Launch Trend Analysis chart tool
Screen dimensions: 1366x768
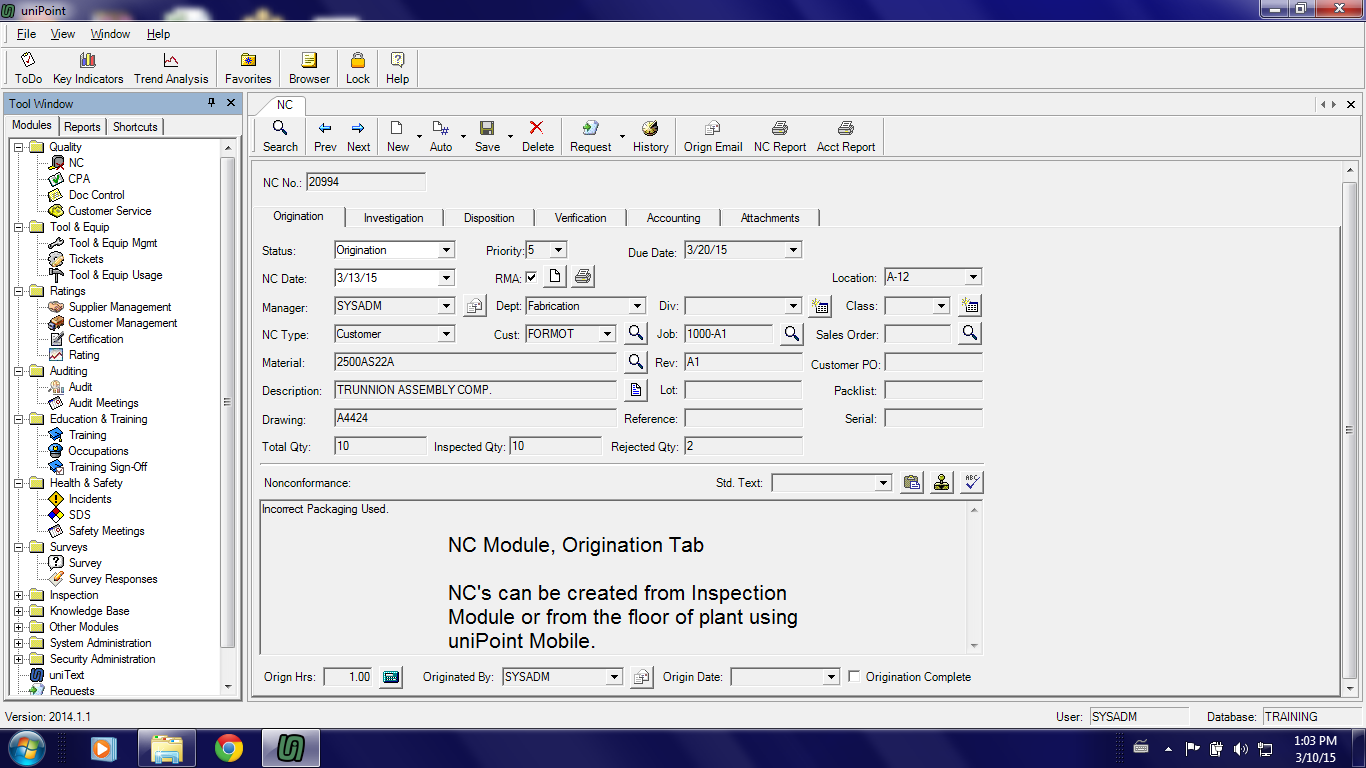(171, 68)
